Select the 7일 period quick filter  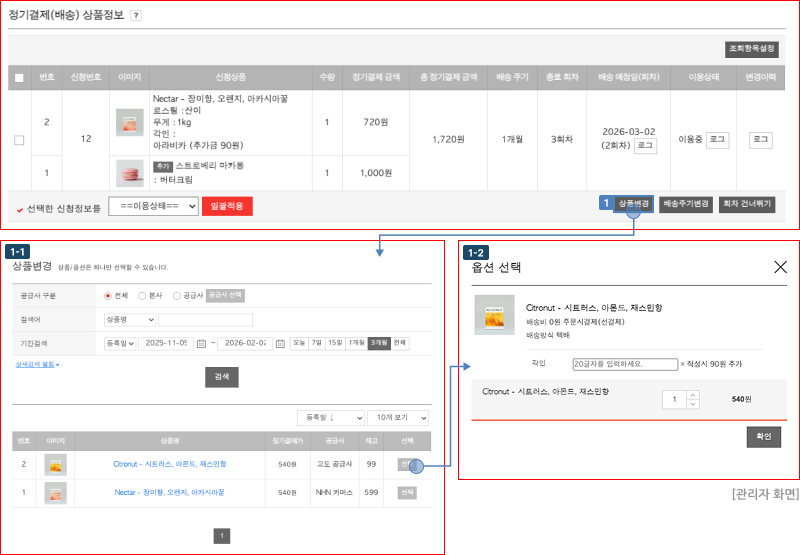(x=316, y=343)
